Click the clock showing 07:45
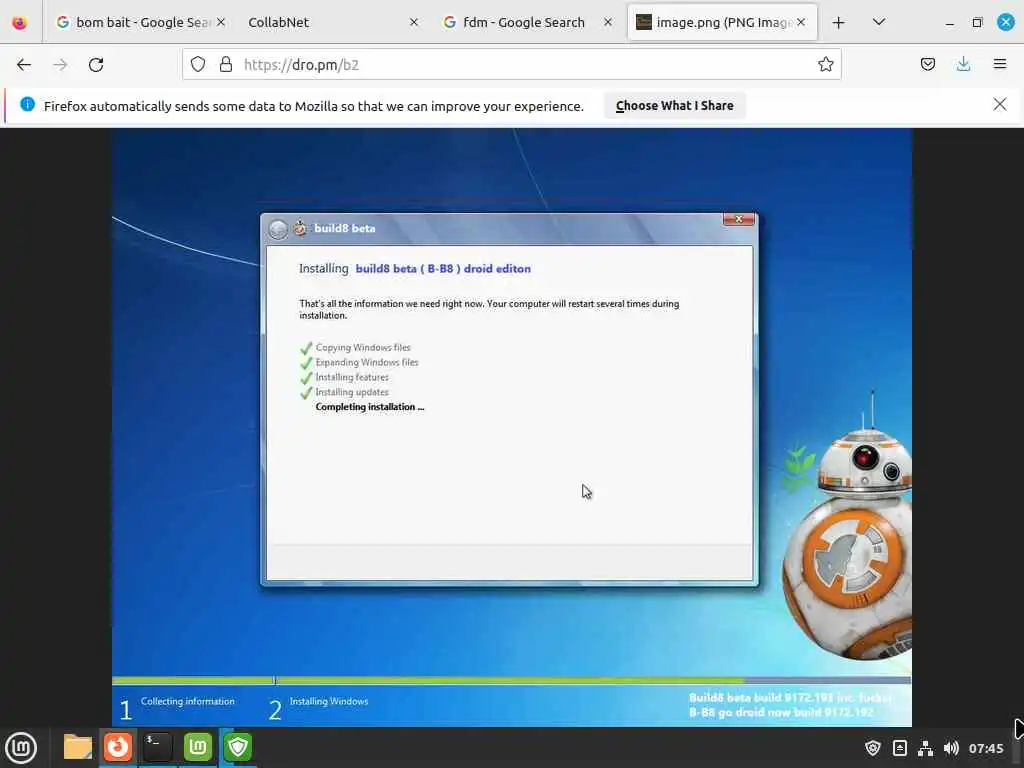The height and width of the screenshot is (768, 1024). tap(986, 748)
